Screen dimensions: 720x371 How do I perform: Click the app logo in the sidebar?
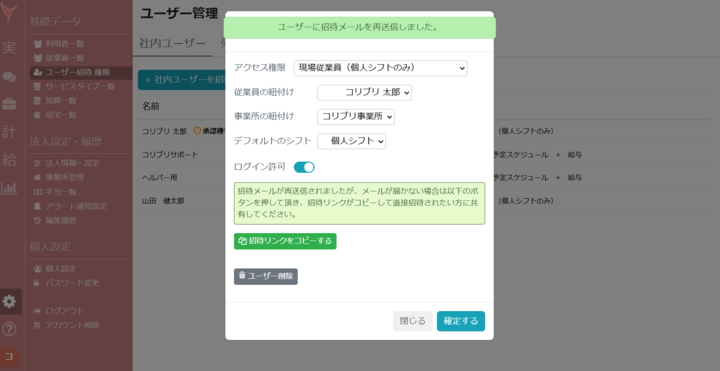pos(9,14)
